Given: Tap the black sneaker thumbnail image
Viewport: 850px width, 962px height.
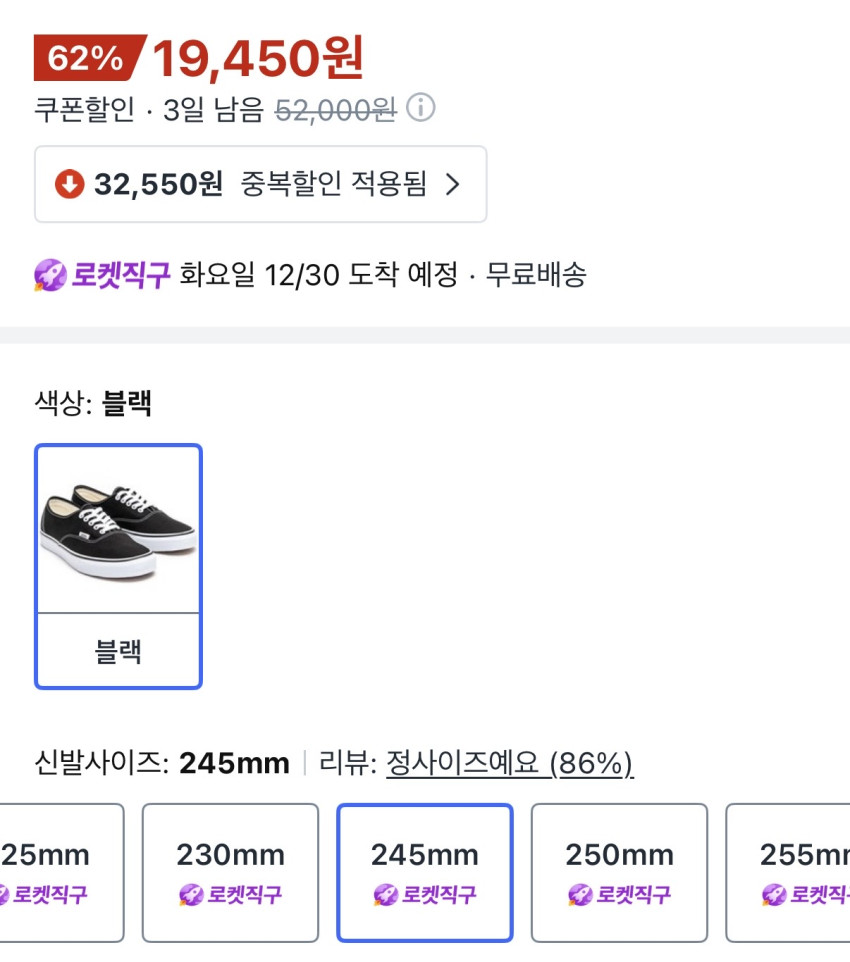Looking at the screenshot, I should (118, 528).
